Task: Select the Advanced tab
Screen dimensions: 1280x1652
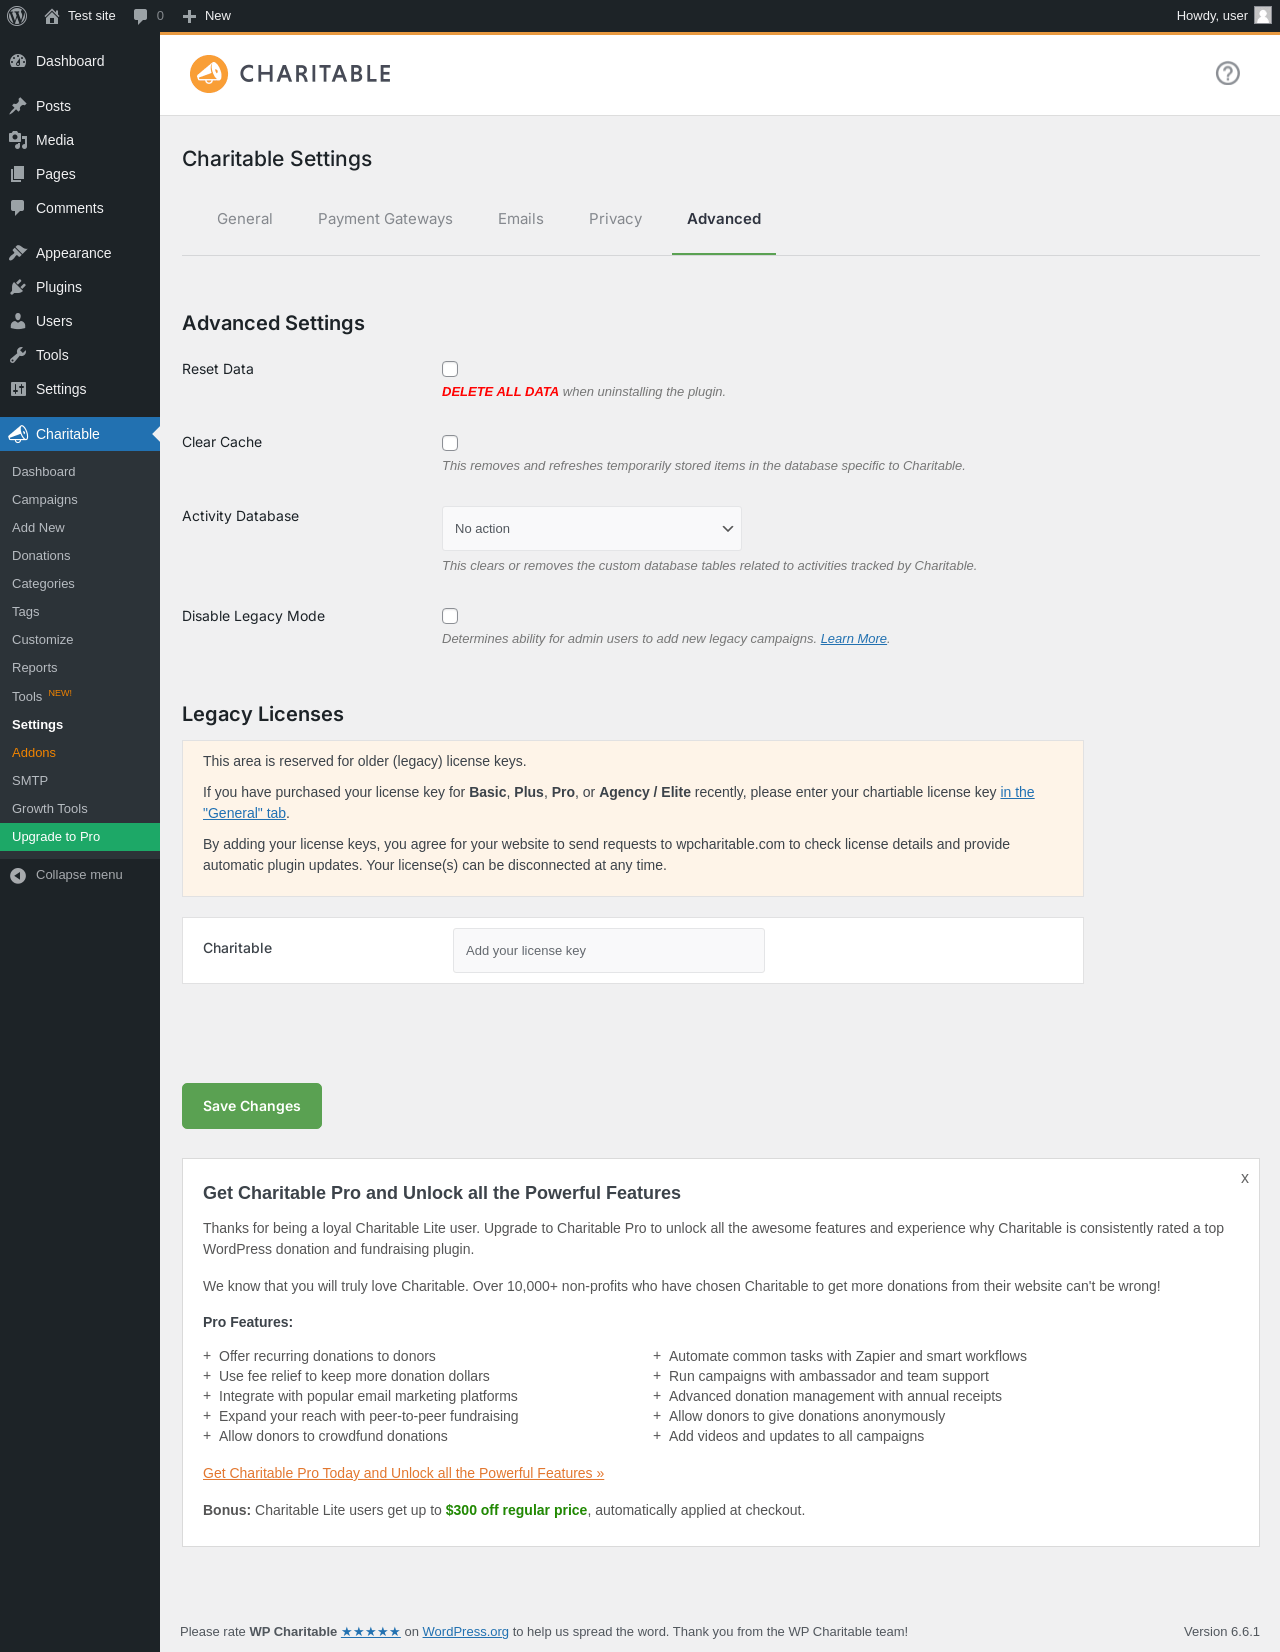Action: pyautogui.click(x=724, y=219)
